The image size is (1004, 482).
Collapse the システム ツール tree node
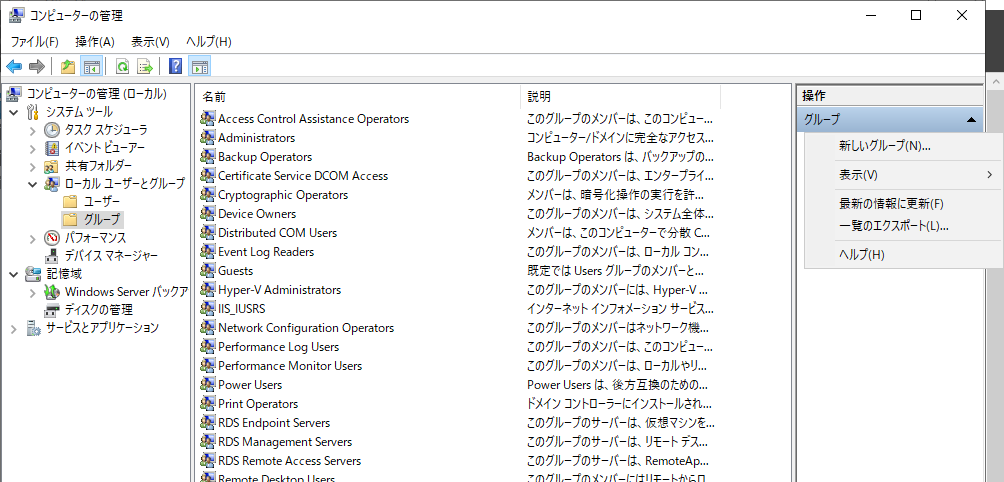tap(13, 112)
